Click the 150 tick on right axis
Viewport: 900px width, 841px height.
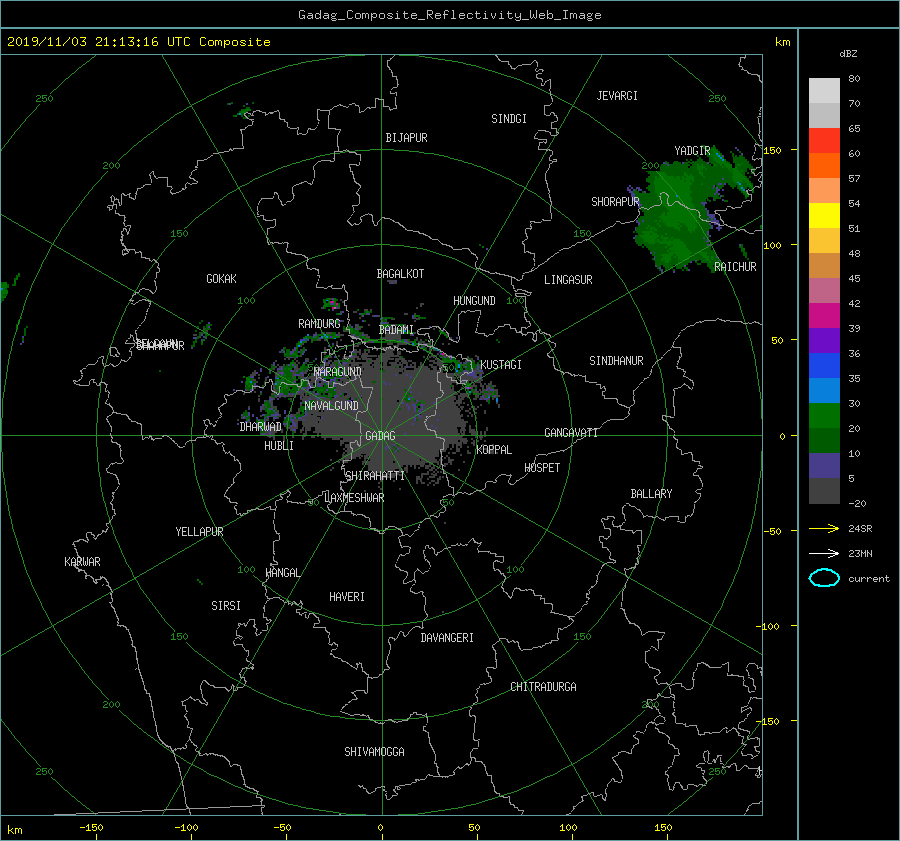point(772,150)
